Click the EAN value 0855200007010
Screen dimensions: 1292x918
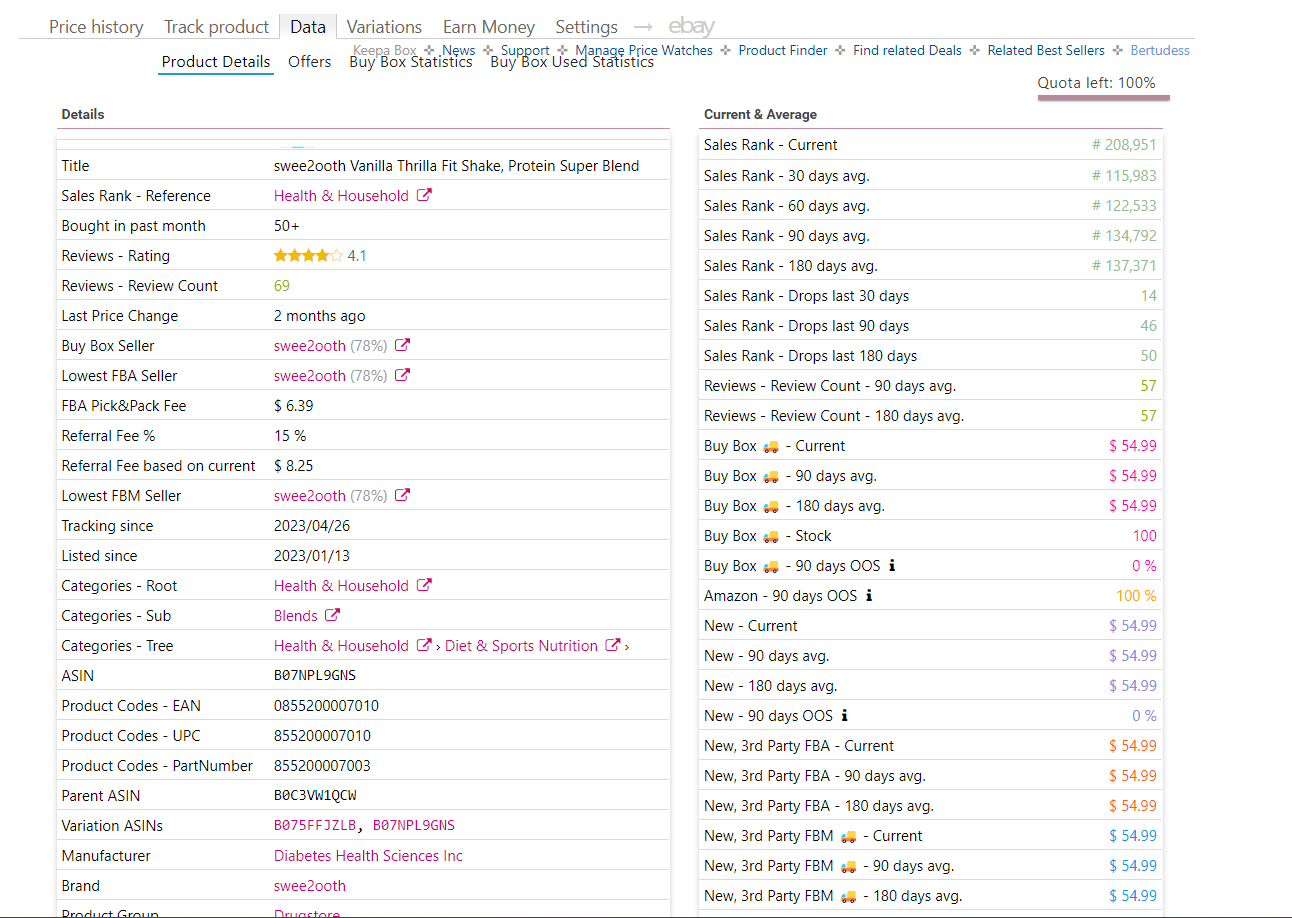pyautogui.click(x=326, y=706)
